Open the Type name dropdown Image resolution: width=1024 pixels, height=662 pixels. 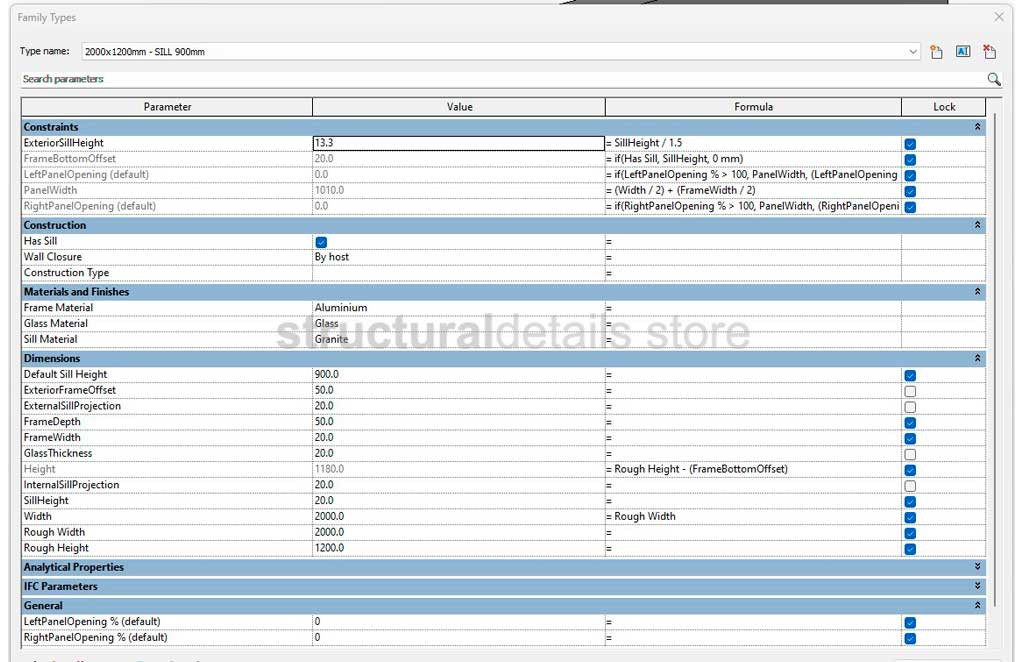913,52
